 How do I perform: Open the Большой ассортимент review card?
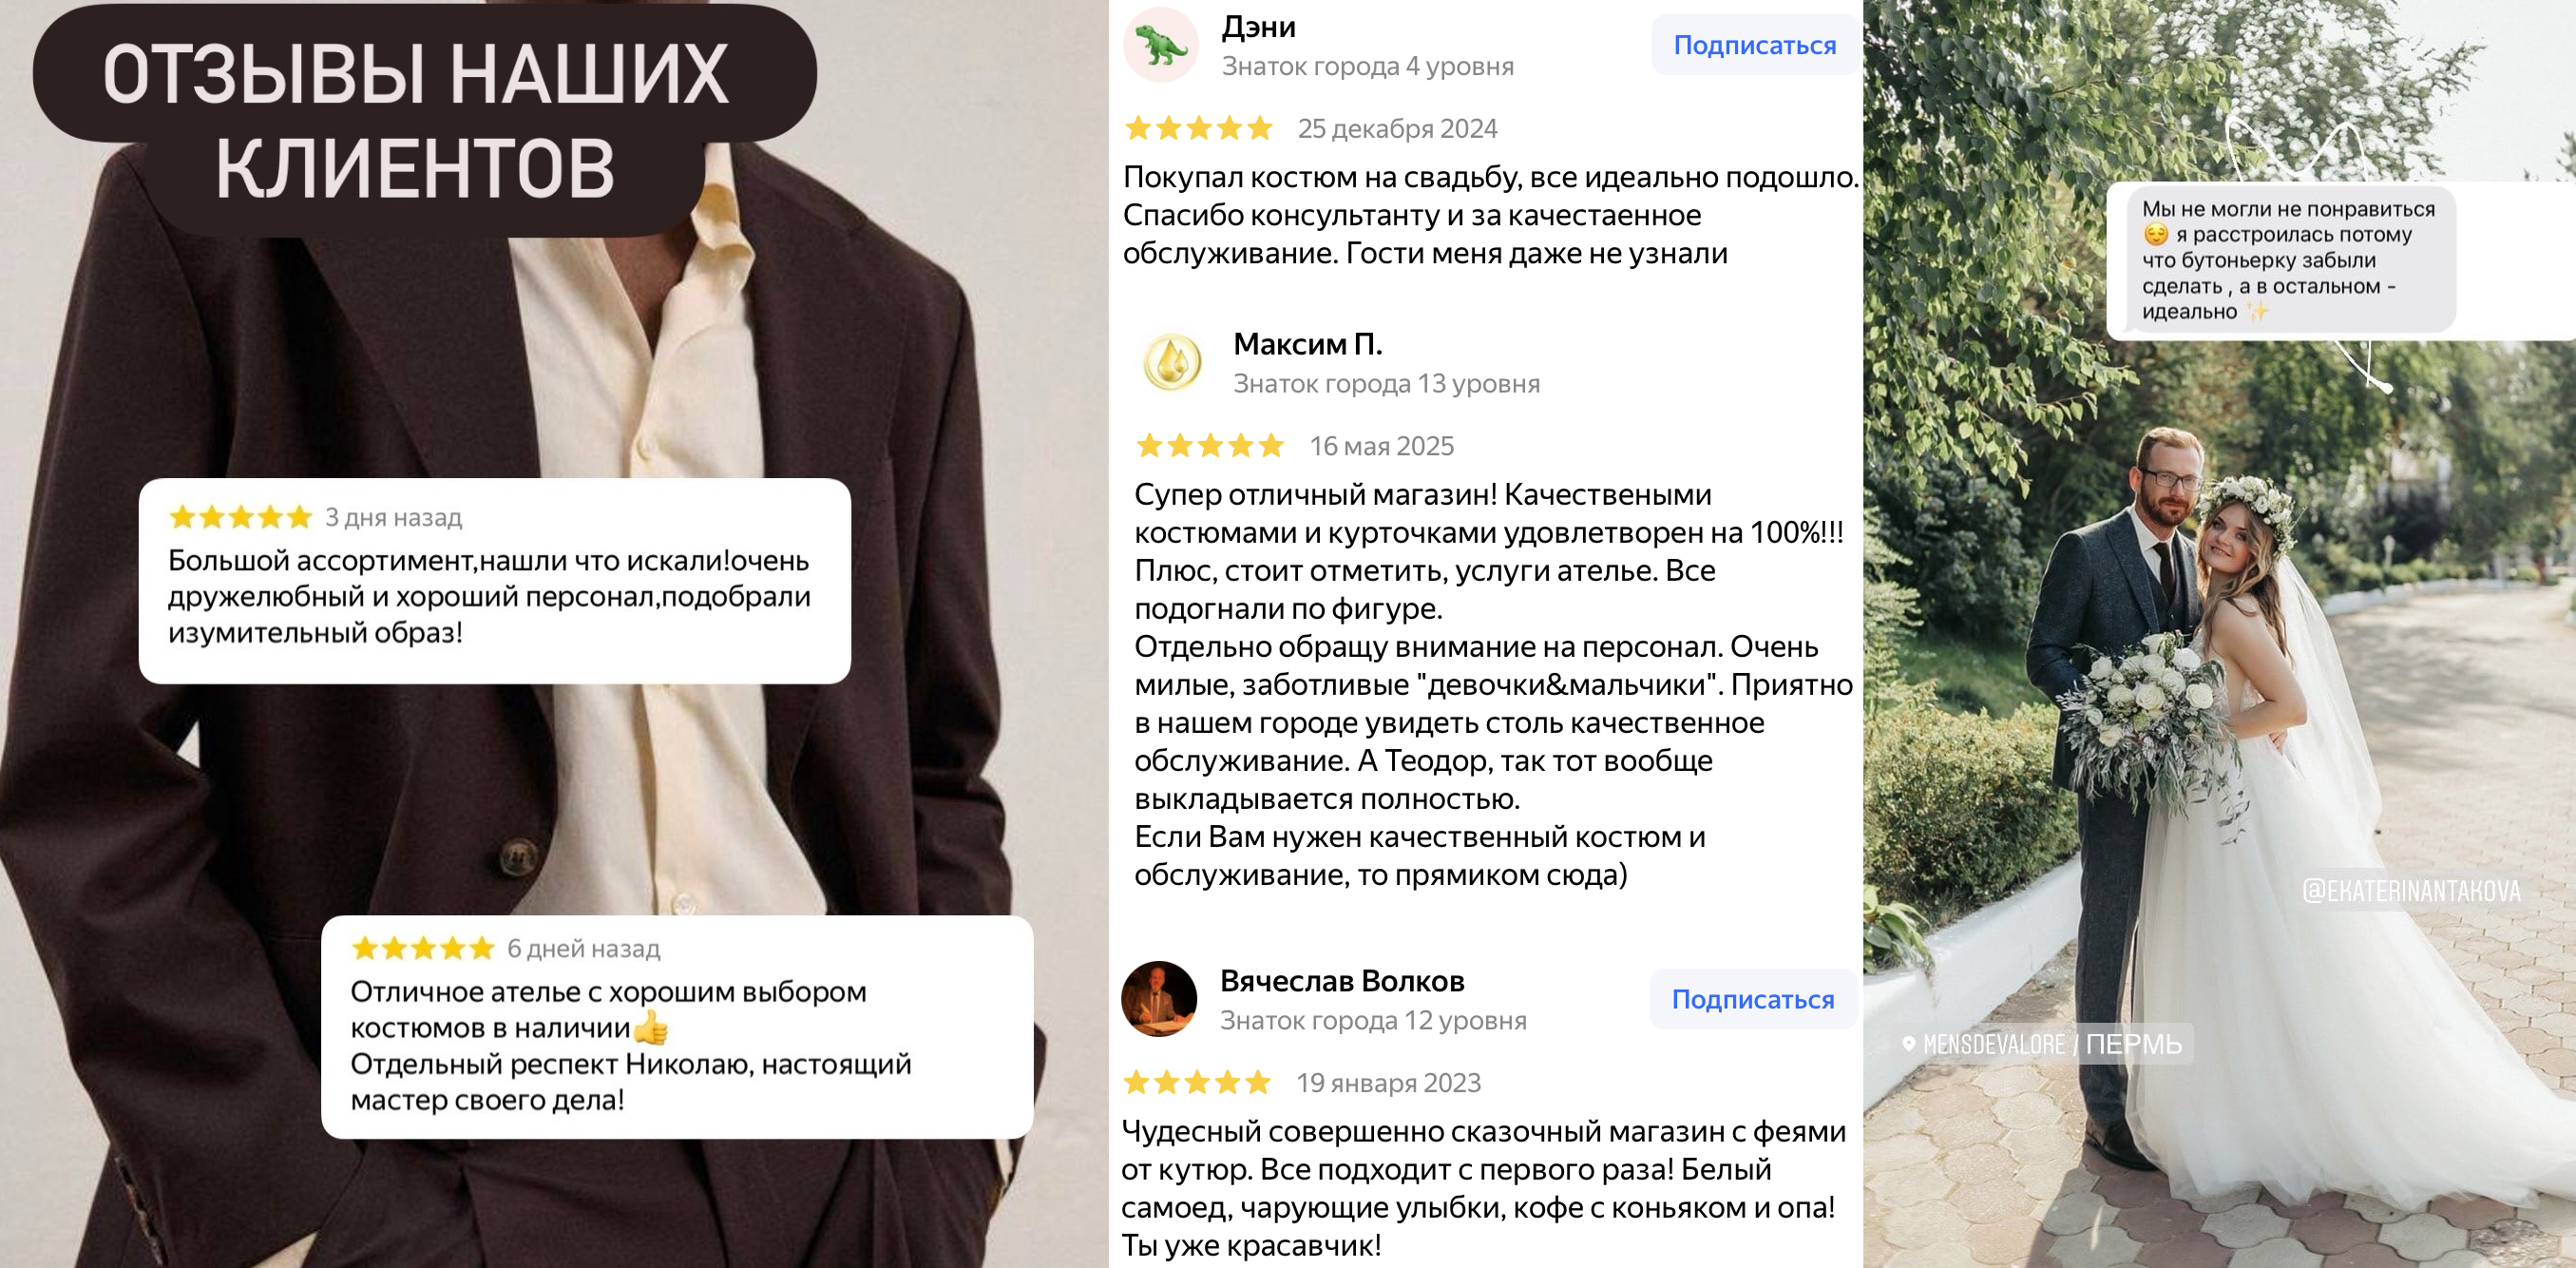pos(495,581)
